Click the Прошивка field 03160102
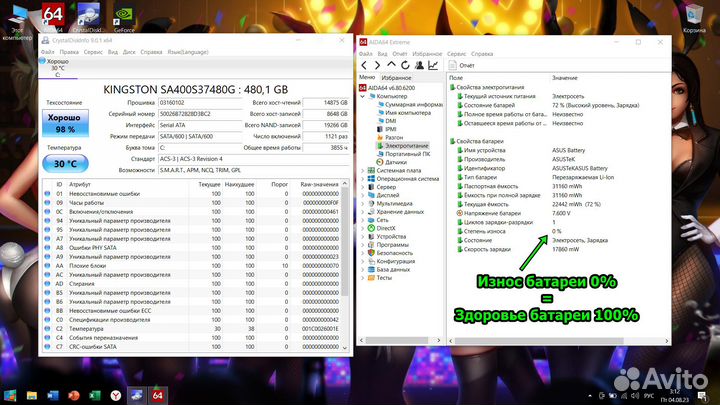 pyautogui.click(x=200, y=102)
